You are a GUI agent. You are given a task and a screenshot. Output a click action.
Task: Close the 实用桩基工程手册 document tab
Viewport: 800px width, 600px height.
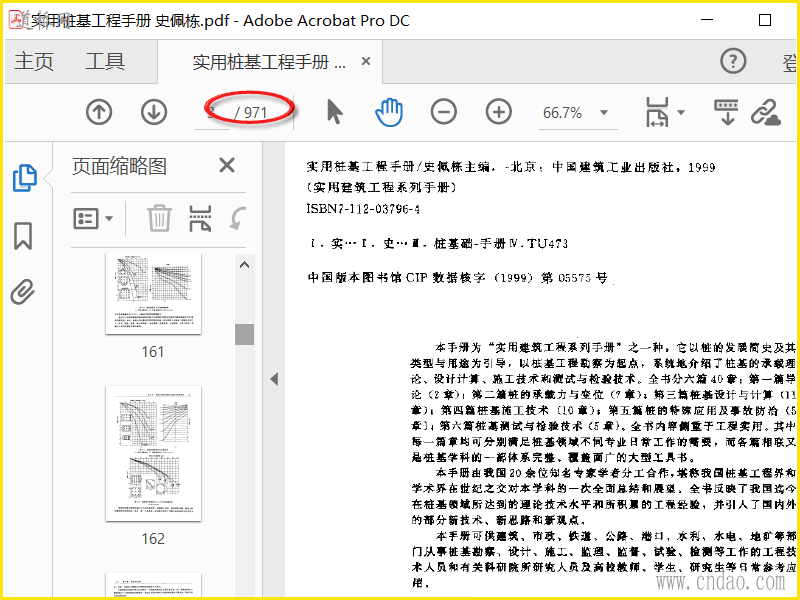click(366, 62)
